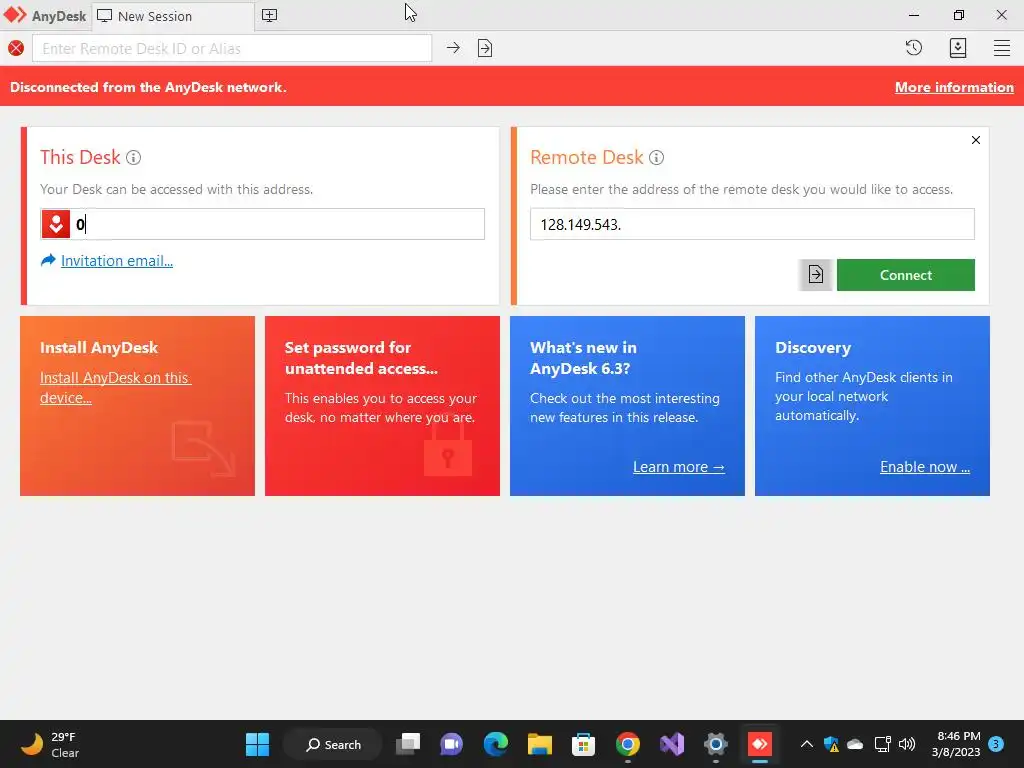The image size is (1024, 768).
Task: Click the OneDrive cloud tray icon
Action: (x=855, y=744)
